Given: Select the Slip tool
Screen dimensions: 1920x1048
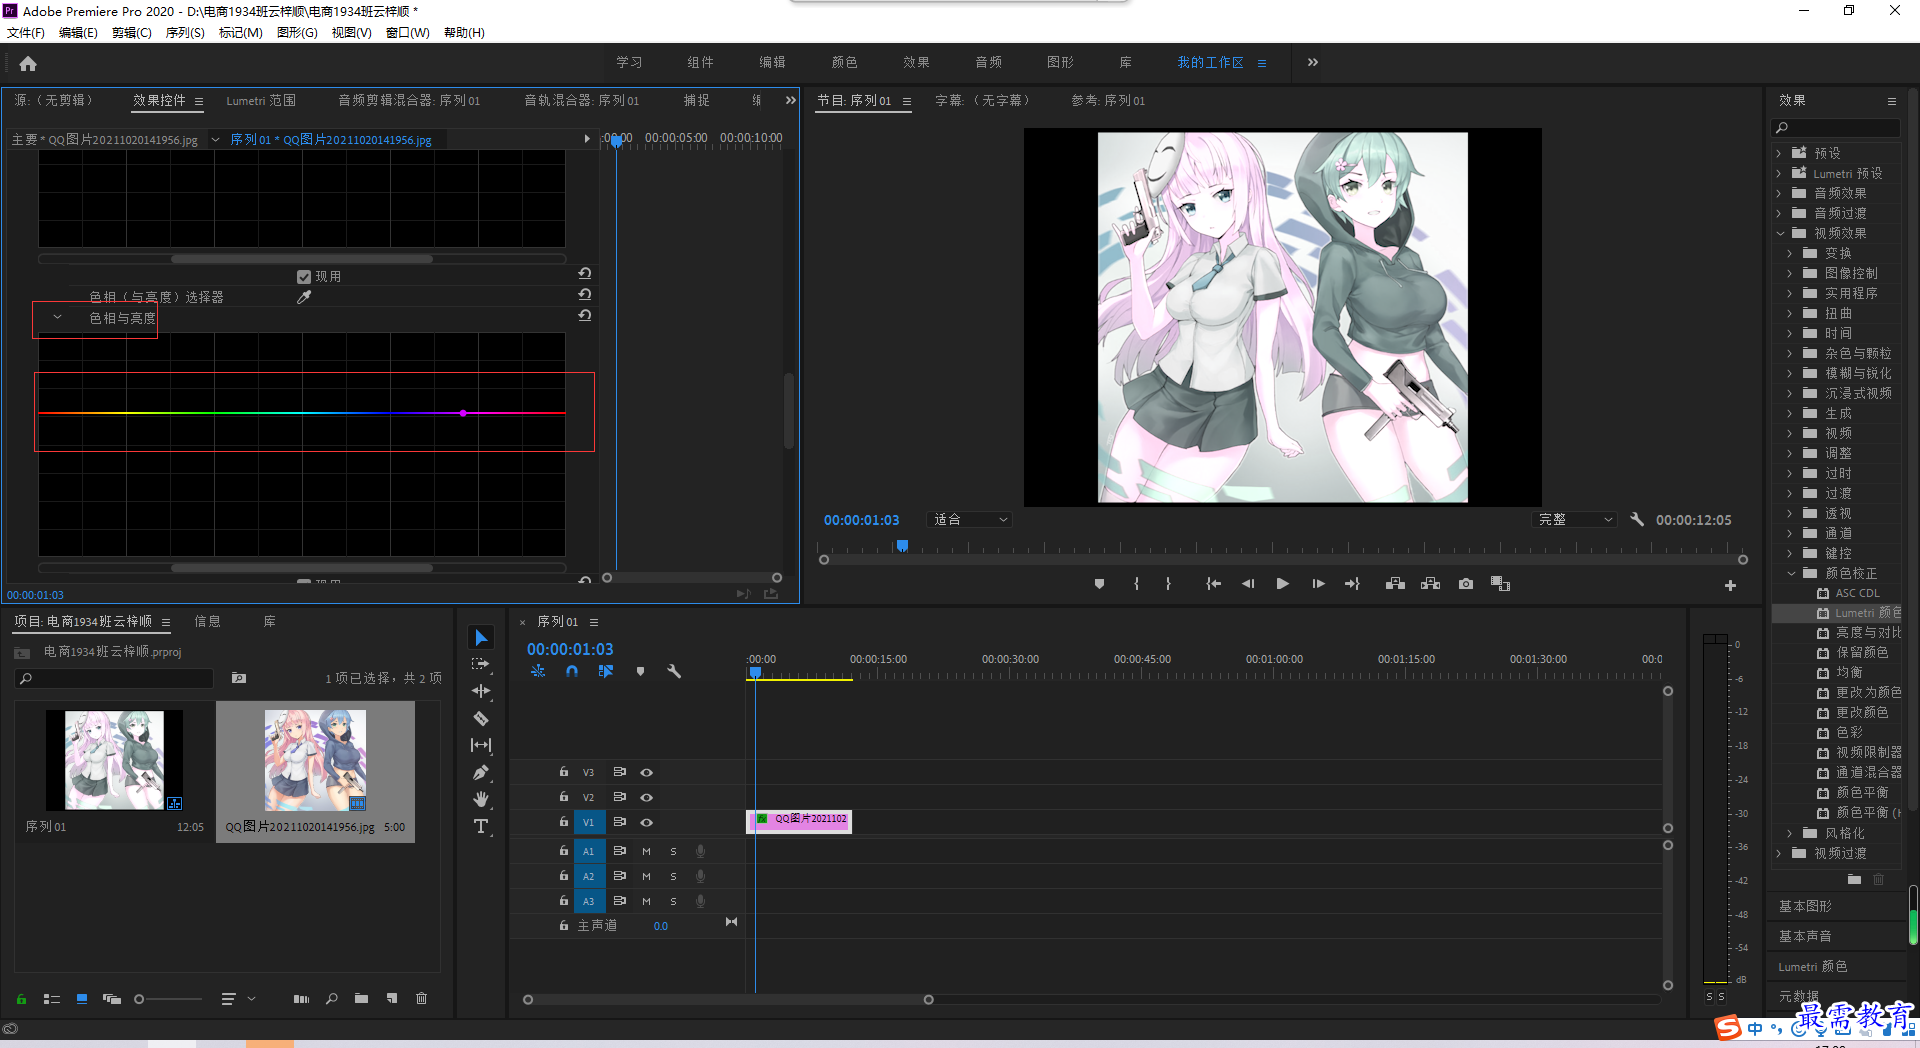Looking at the screenshot, I should tap(481, 745).
